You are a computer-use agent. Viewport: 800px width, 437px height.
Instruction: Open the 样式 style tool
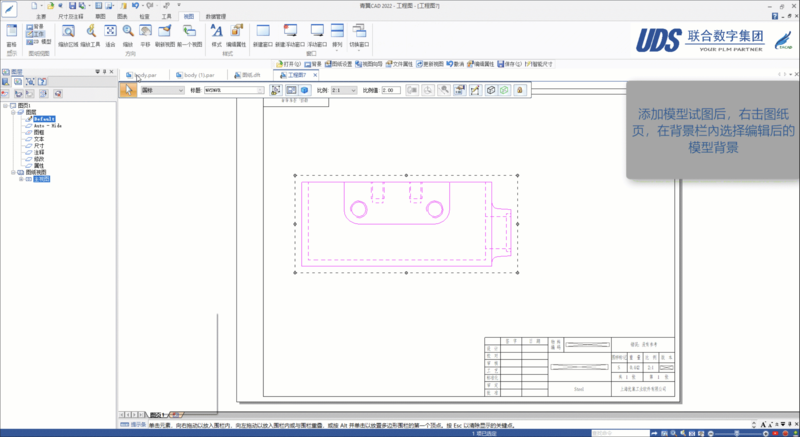pos(215,33)
